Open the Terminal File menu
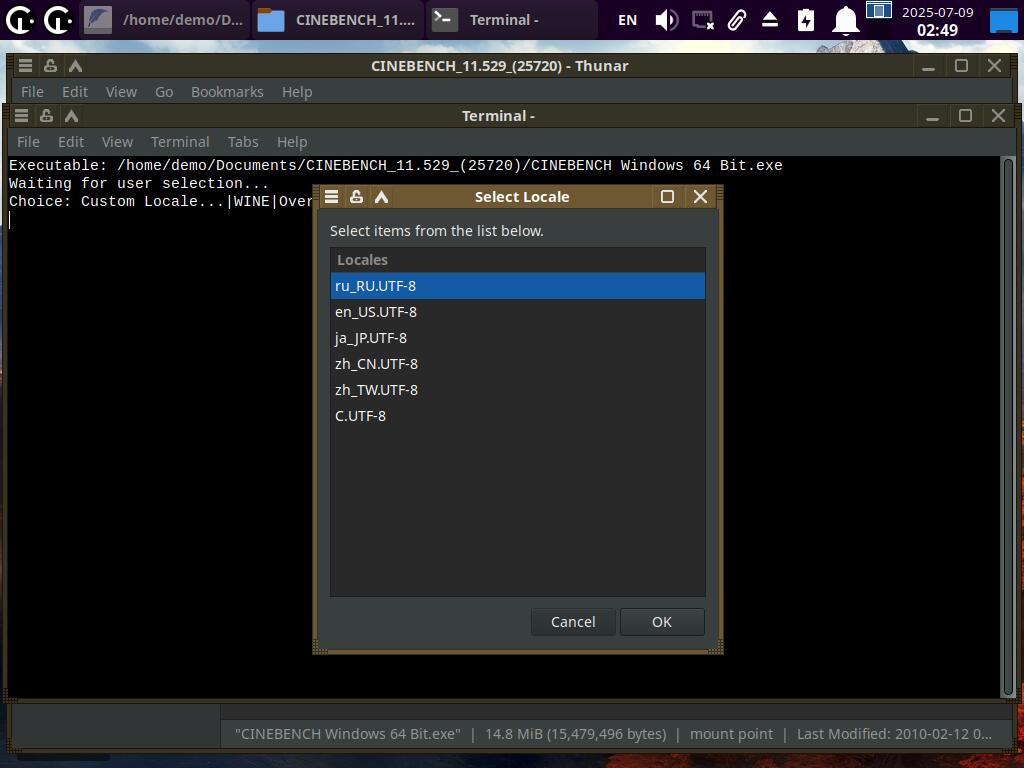Image resolution: width=1024 pixels, height=768 pixels. click(x=28, y=142)
